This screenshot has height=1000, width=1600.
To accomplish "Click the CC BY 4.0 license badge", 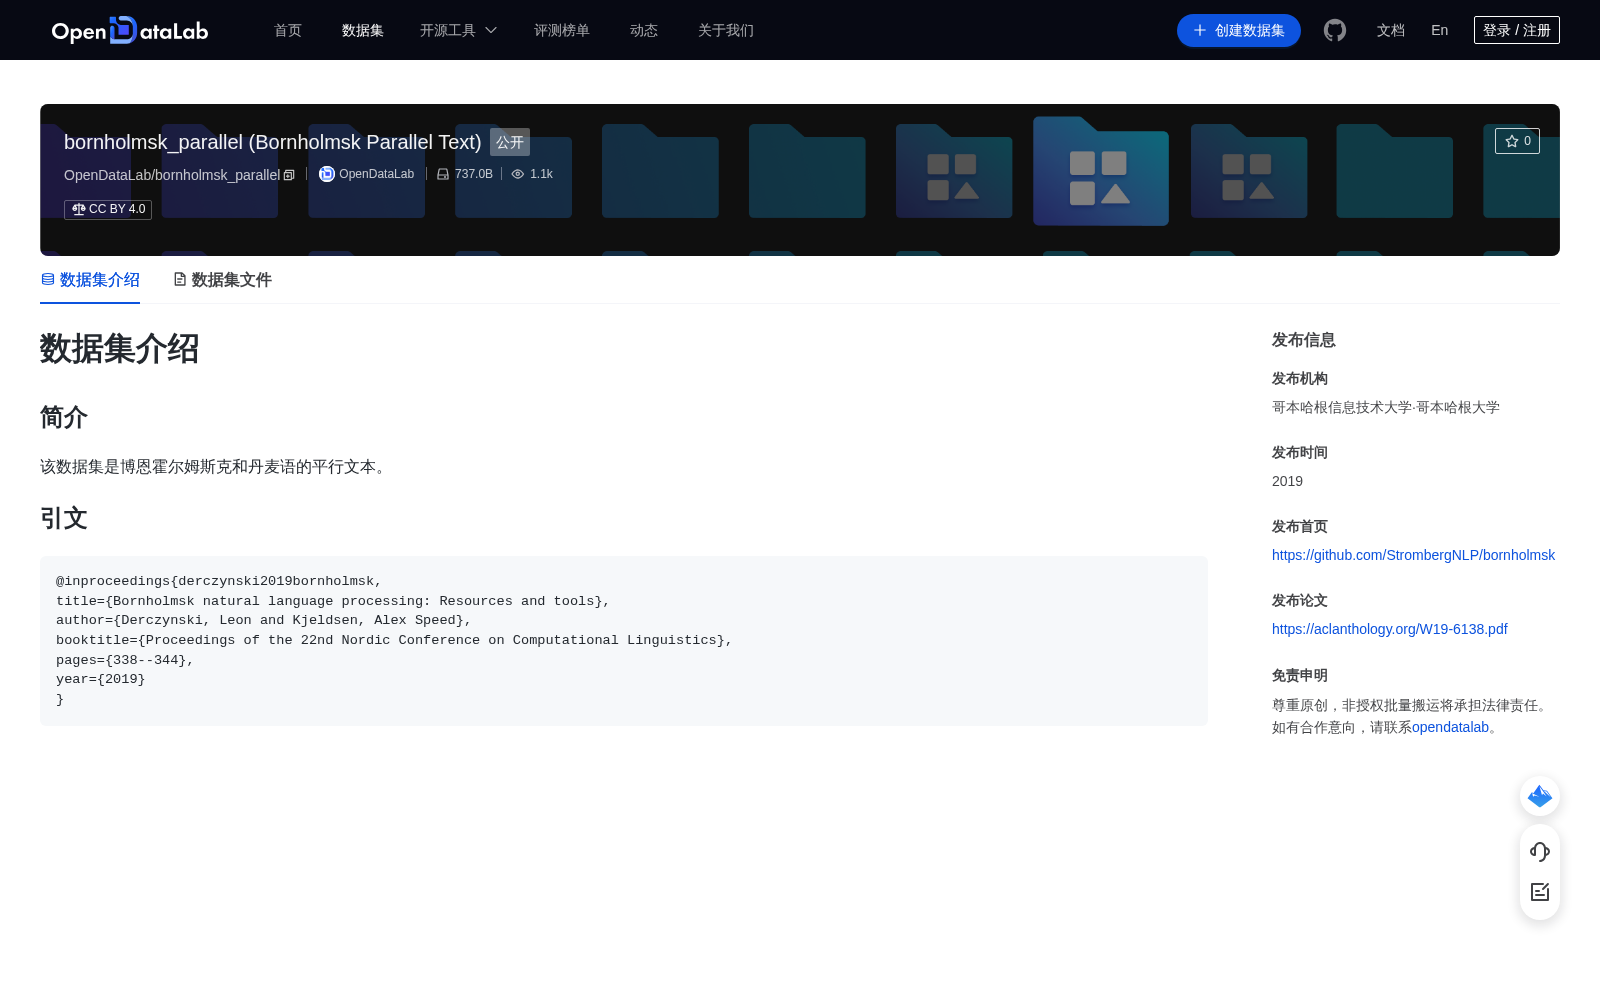I will coord(108,209).
